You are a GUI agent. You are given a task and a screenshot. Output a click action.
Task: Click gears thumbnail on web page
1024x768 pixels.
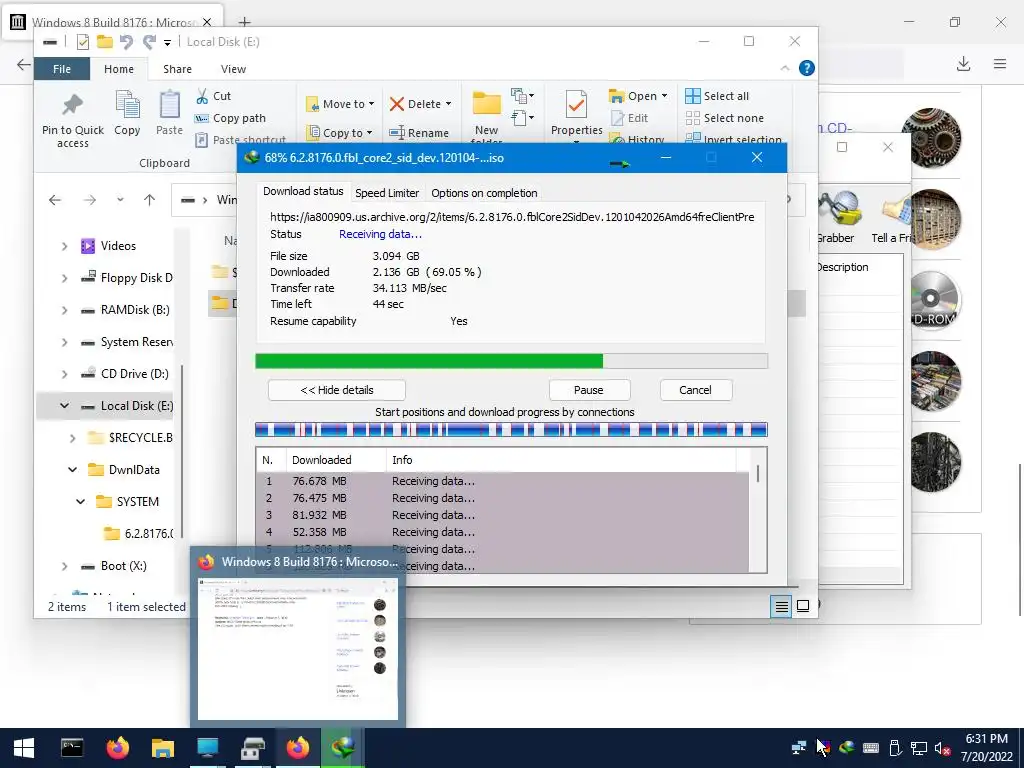point(931,139)
